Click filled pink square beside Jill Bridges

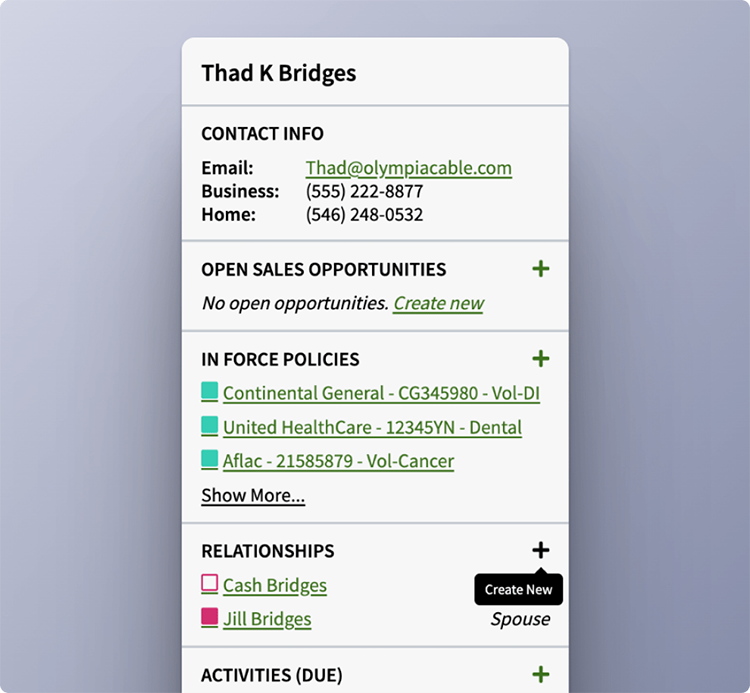tap(210, 618)
